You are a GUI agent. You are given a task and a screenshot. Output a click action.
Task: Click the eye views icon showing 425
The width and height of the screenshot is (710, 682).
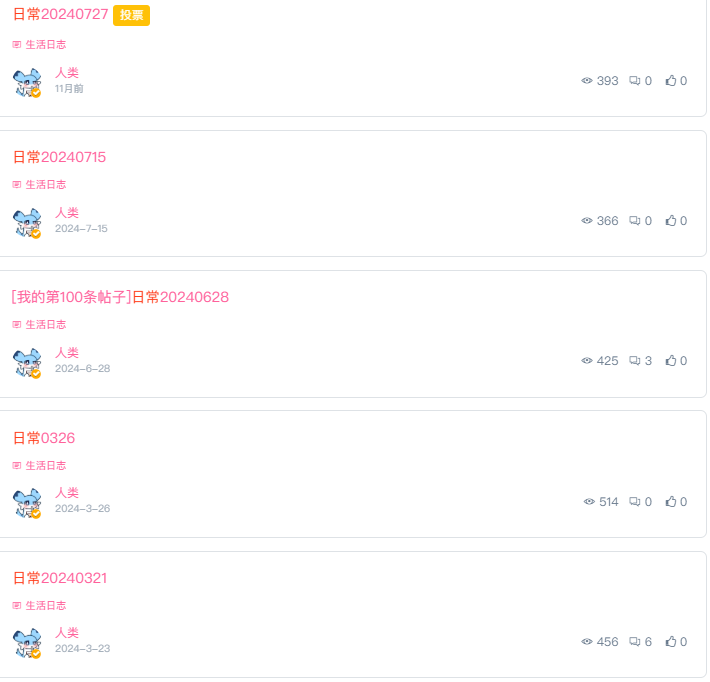(587, 360)
